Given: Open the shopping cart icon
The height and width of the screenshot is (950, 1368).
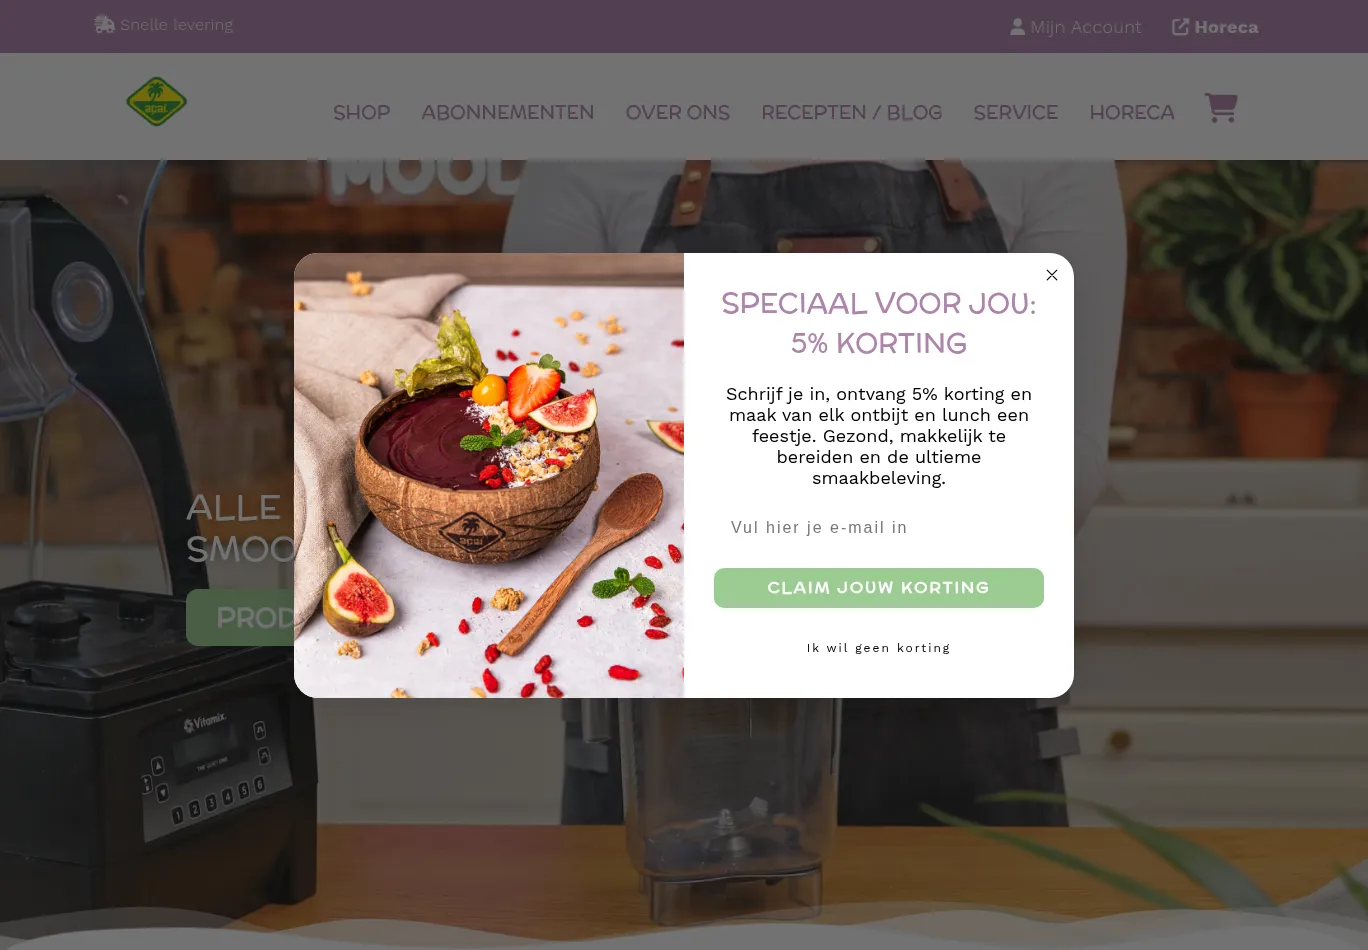Looking at the screenshot, I should point(1220,108).
